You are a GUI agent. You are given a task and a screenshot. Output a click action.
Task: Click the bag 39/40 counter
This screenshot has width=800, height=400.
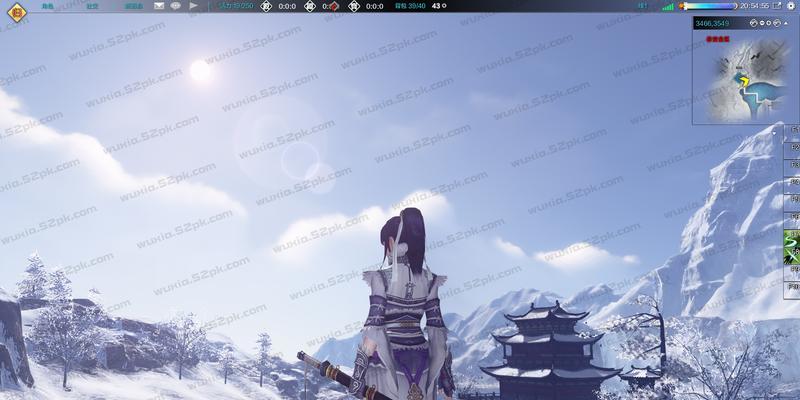pyautogui.click(x=410, y=6)
